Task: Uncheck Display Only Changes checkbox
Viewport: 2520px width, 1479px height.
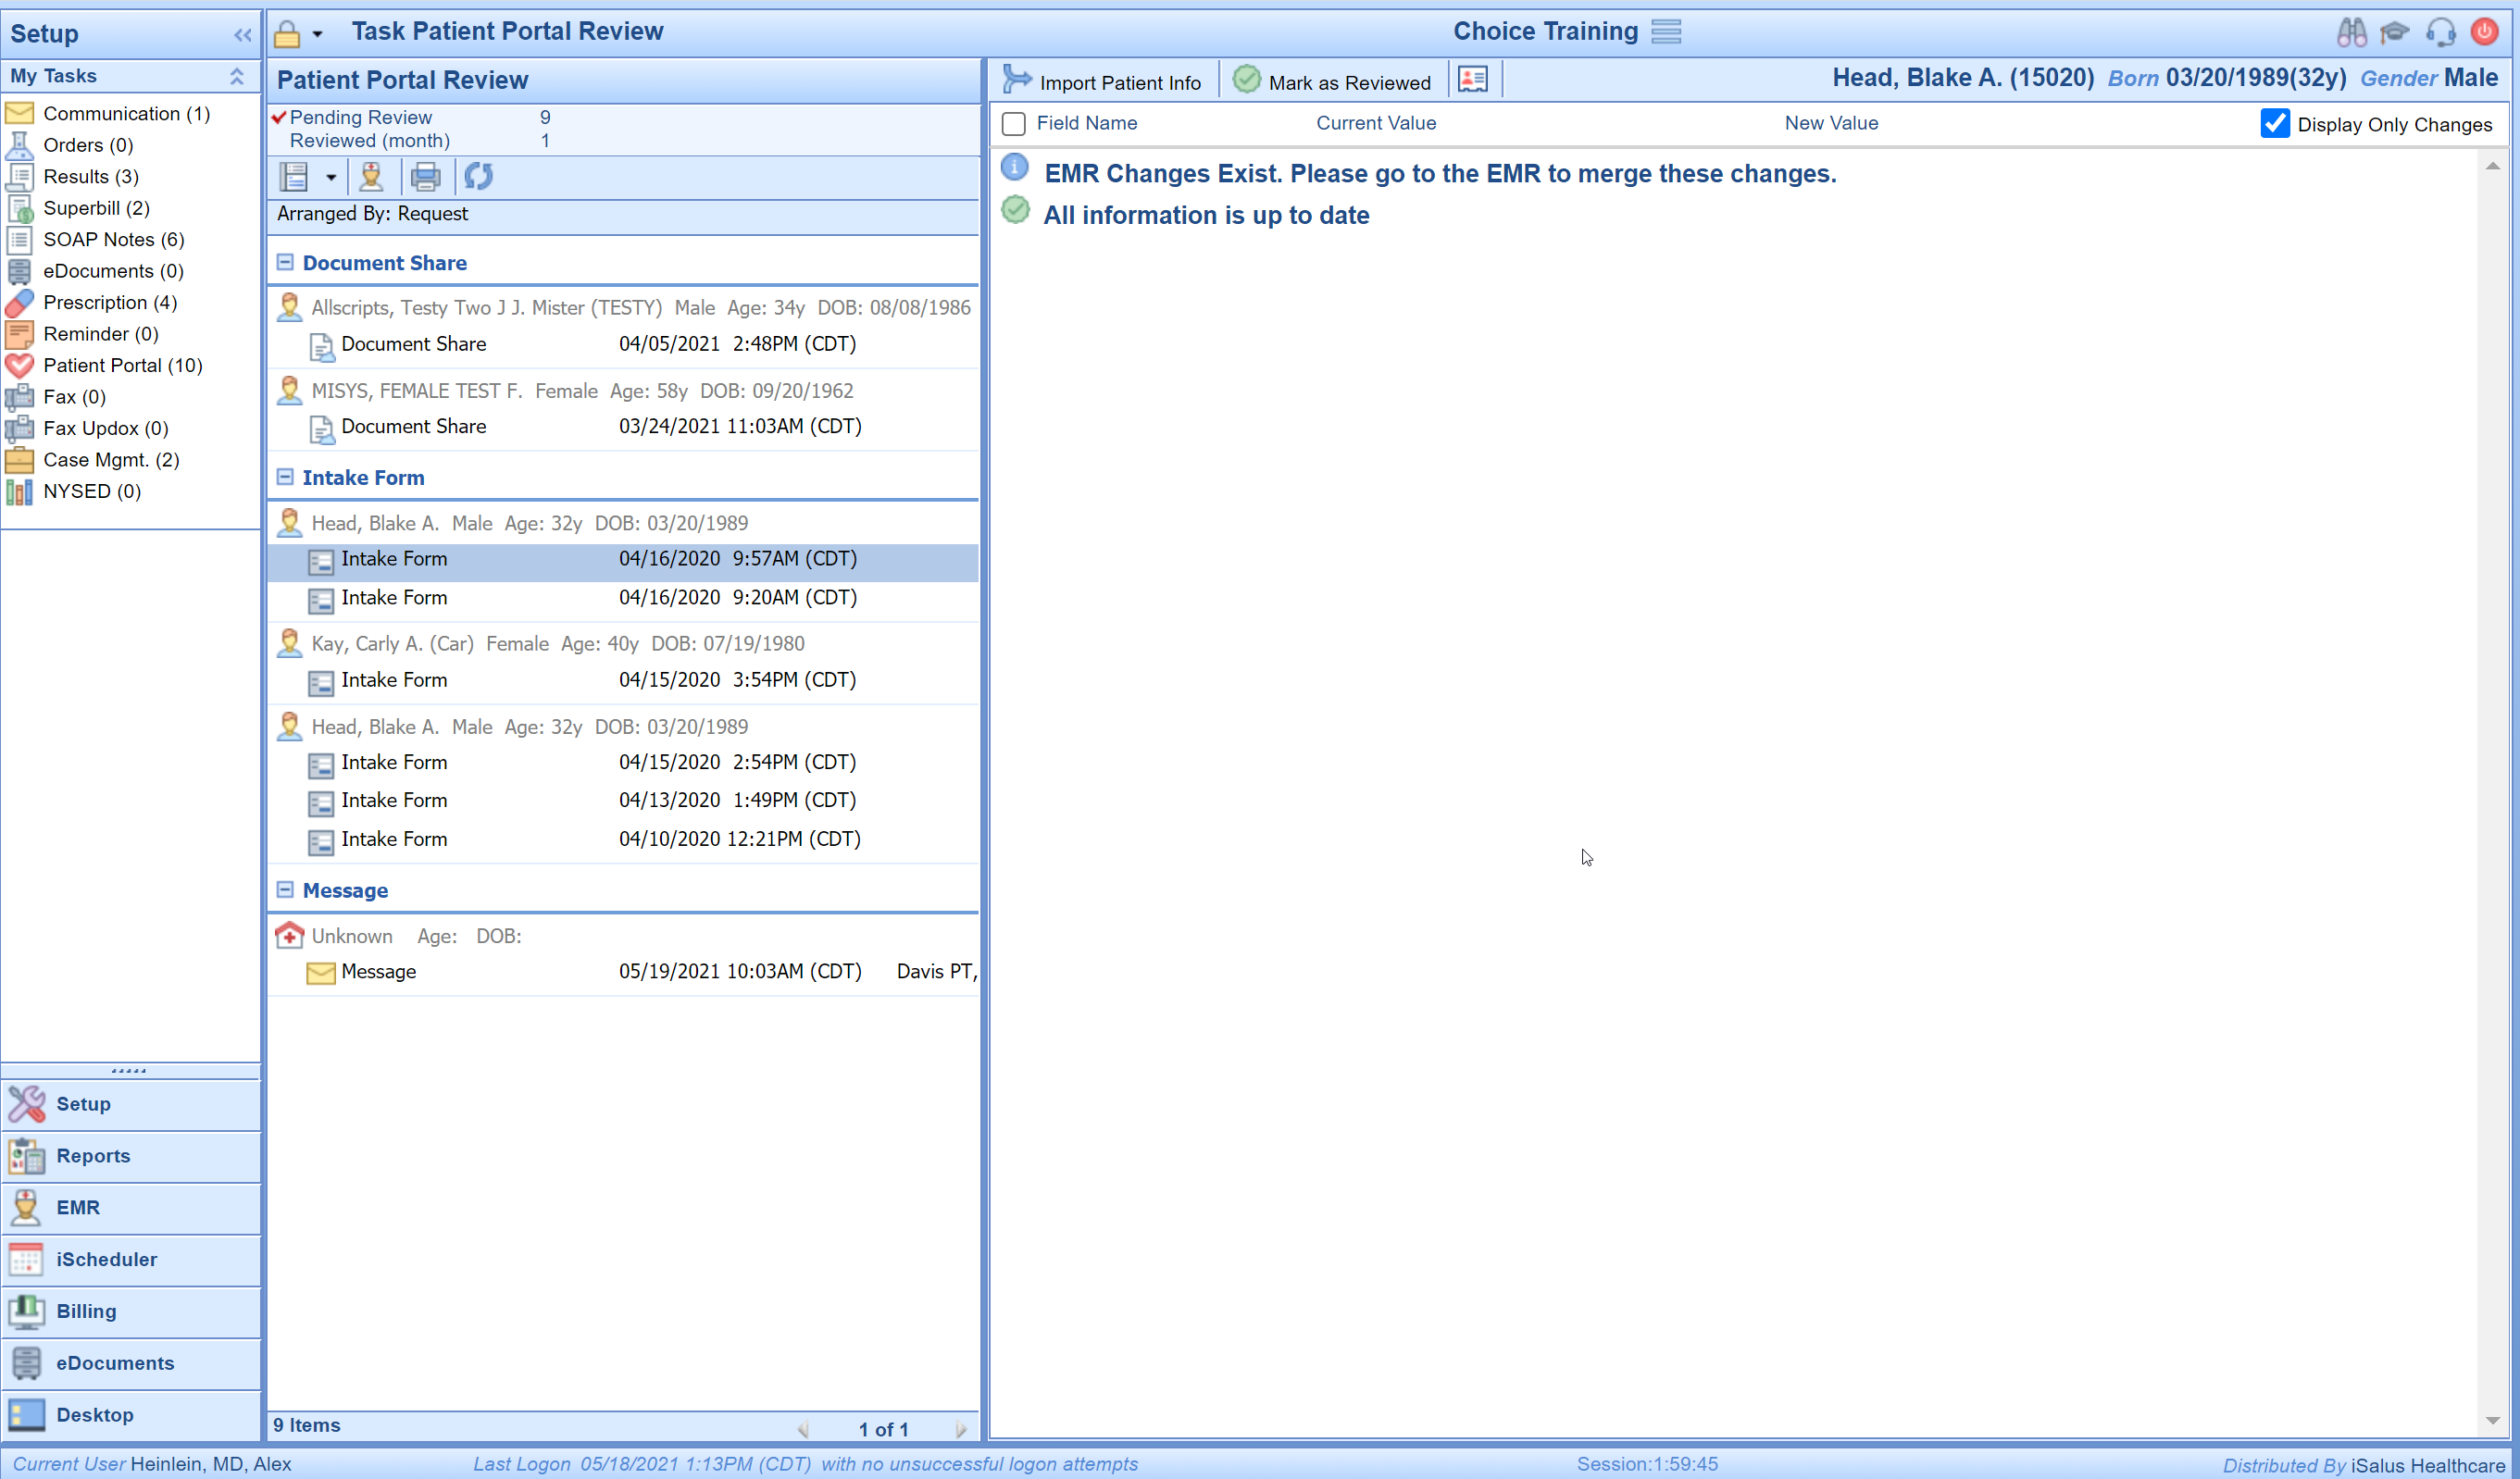Action: [x=2275, y=124]
